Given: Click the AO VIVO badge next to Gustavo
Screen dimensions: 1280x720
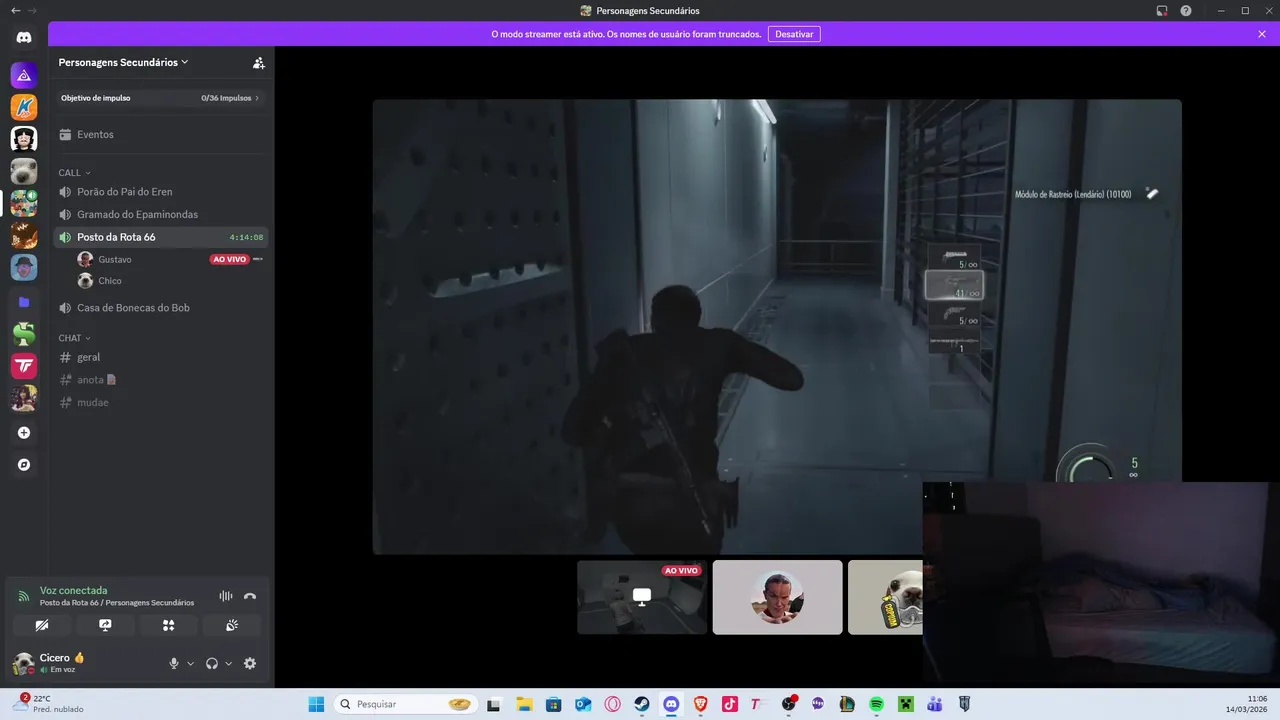Looking at the screenshot, I should [x=229, y=259].
